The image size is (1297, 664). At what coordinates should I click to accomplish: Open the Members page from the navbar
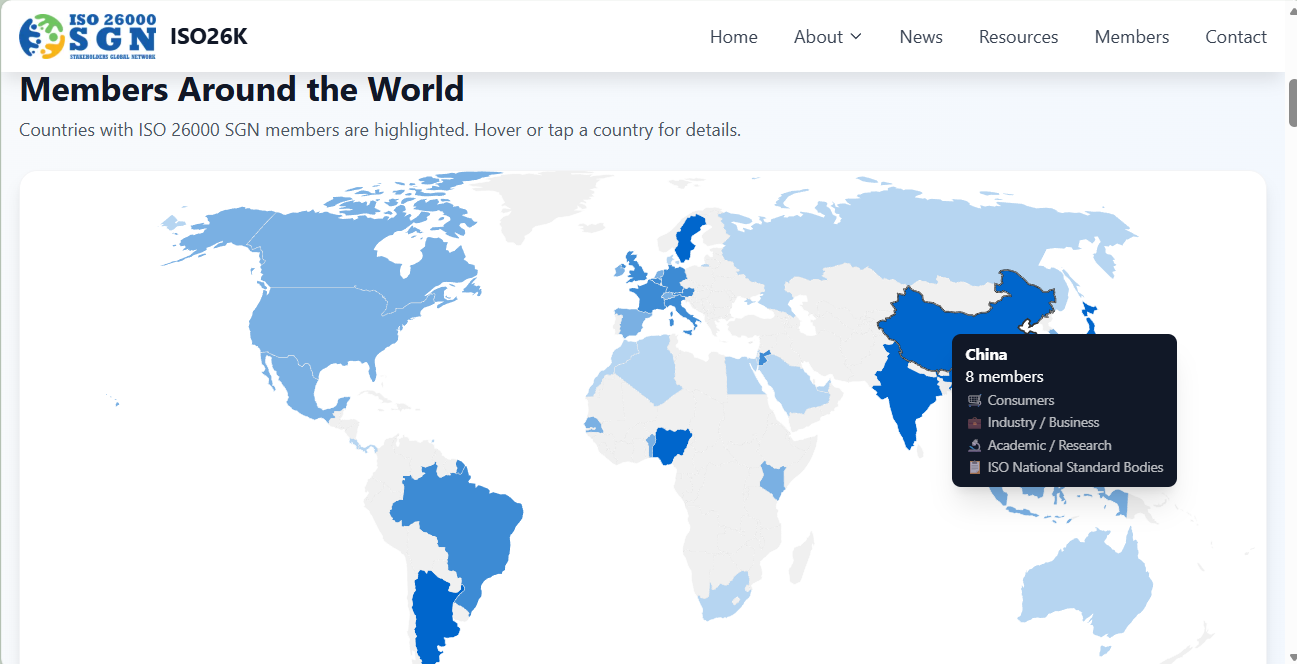click(1131, 36)
